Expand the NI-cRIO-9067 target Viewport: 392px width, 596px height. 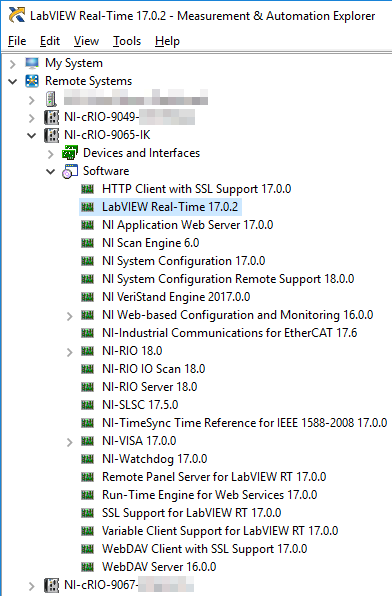point(32,586)
